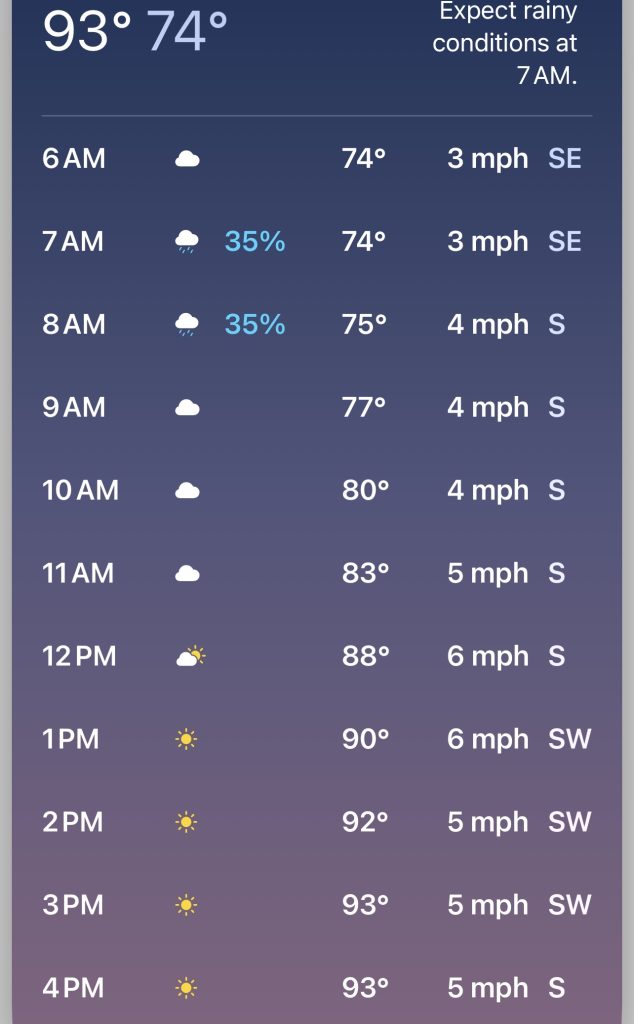Select the 4 PM hourly row label
Image resolution: width=634 pixels, height=1024 pixels.
click(73, 988)
